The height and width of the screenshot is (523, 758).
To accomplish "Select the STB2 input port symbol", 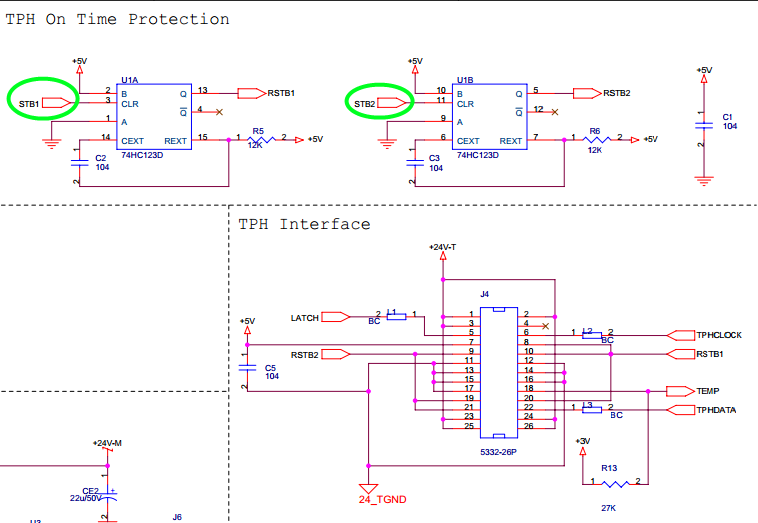I will (392, 102).
